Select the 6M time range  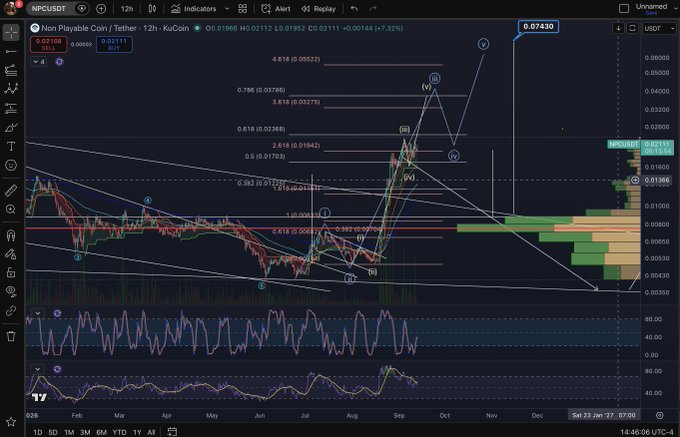tap(101, 432)
